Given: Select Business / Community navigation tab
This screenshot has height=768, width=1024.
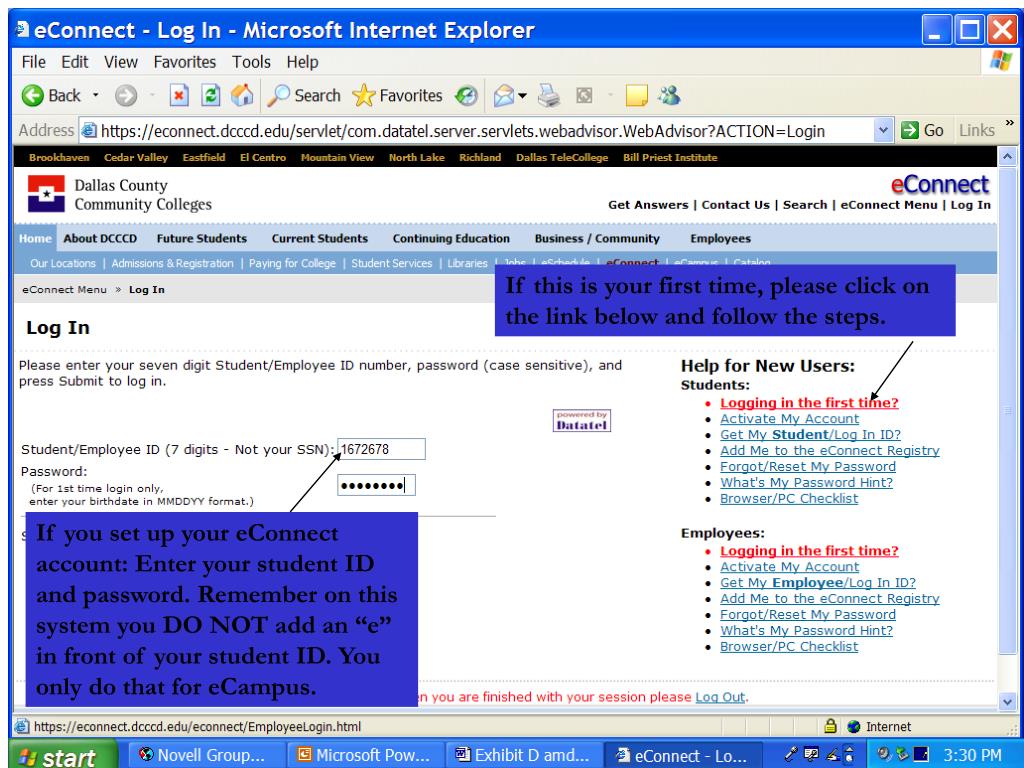Looking at the screenshot, I should tap(597, 238).
